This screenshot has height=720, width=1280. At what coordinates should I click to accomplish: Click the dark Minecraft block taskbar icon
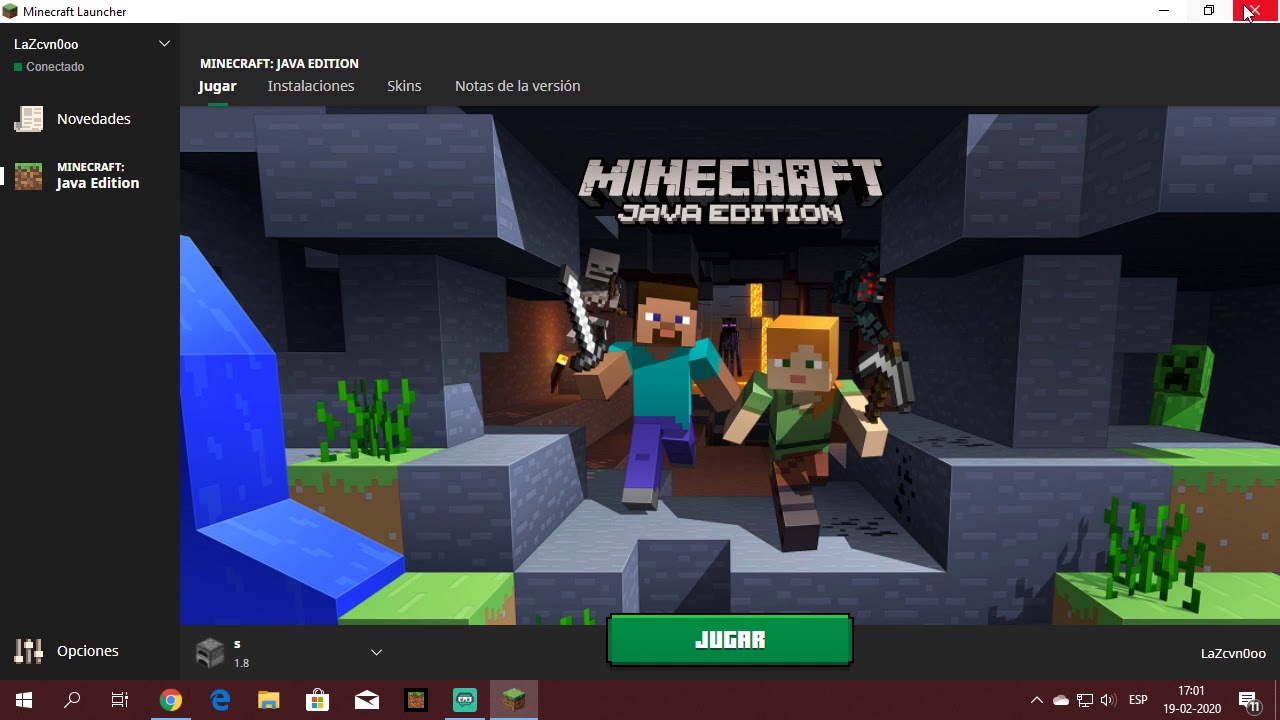tap(416, 700)
